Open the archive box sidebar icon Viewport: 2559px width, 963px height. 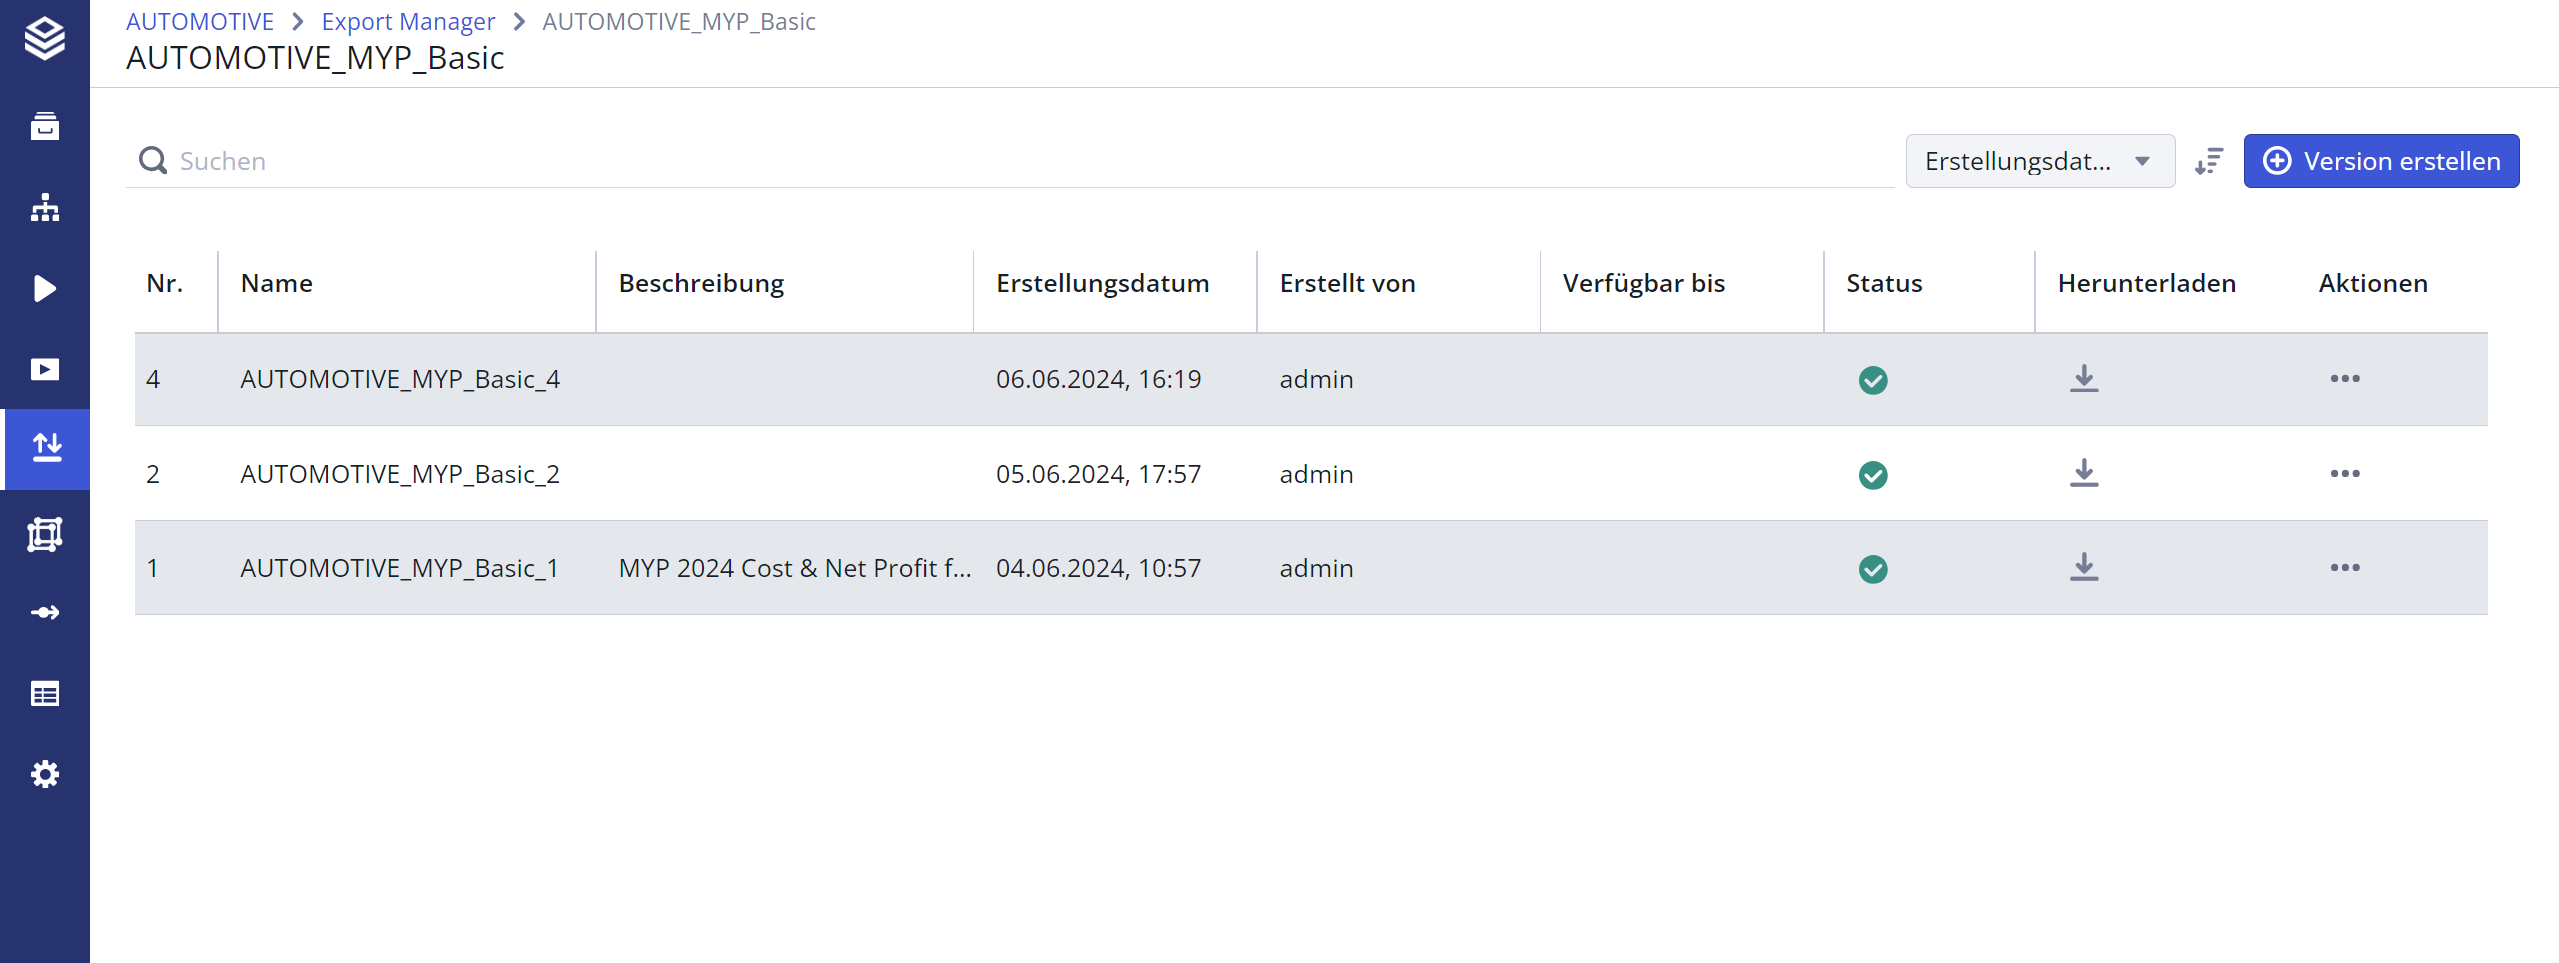[45, 127]
